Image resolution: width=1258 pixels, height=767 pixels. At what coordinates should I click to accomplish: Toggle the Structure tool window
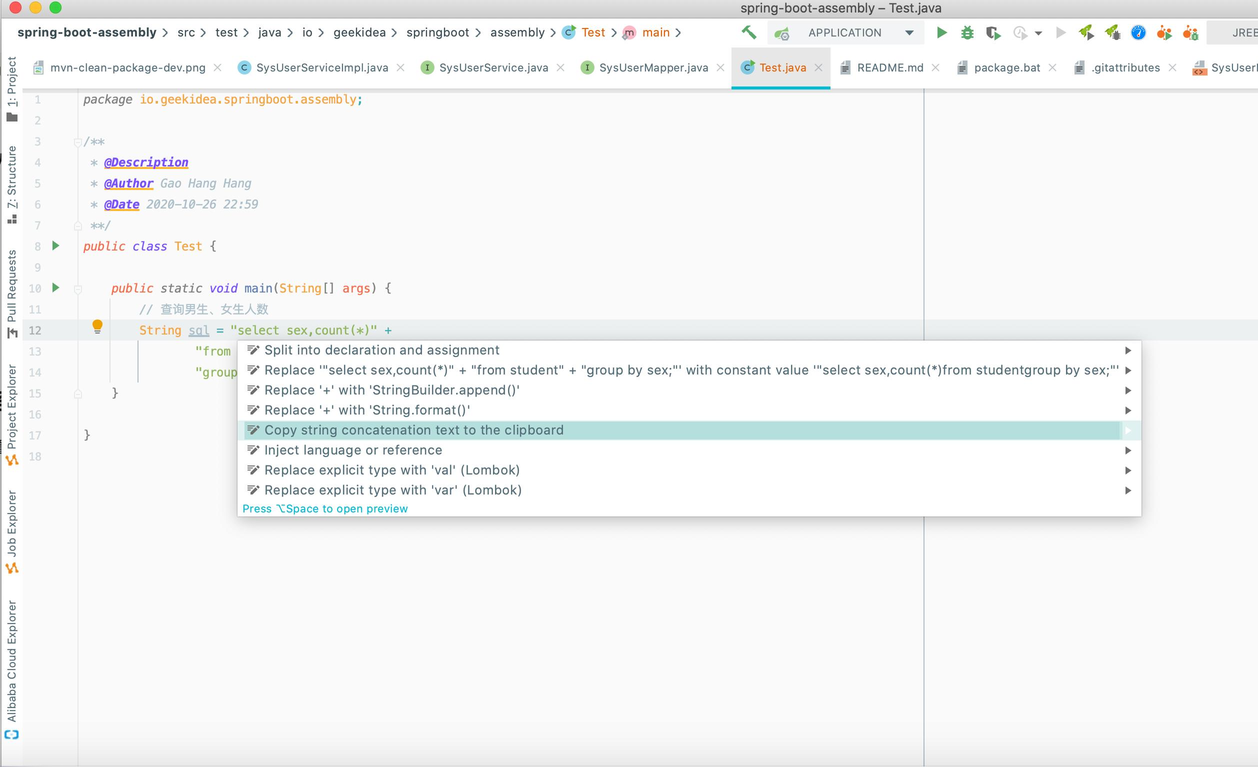pyautogui.click(x=12, y=184)
